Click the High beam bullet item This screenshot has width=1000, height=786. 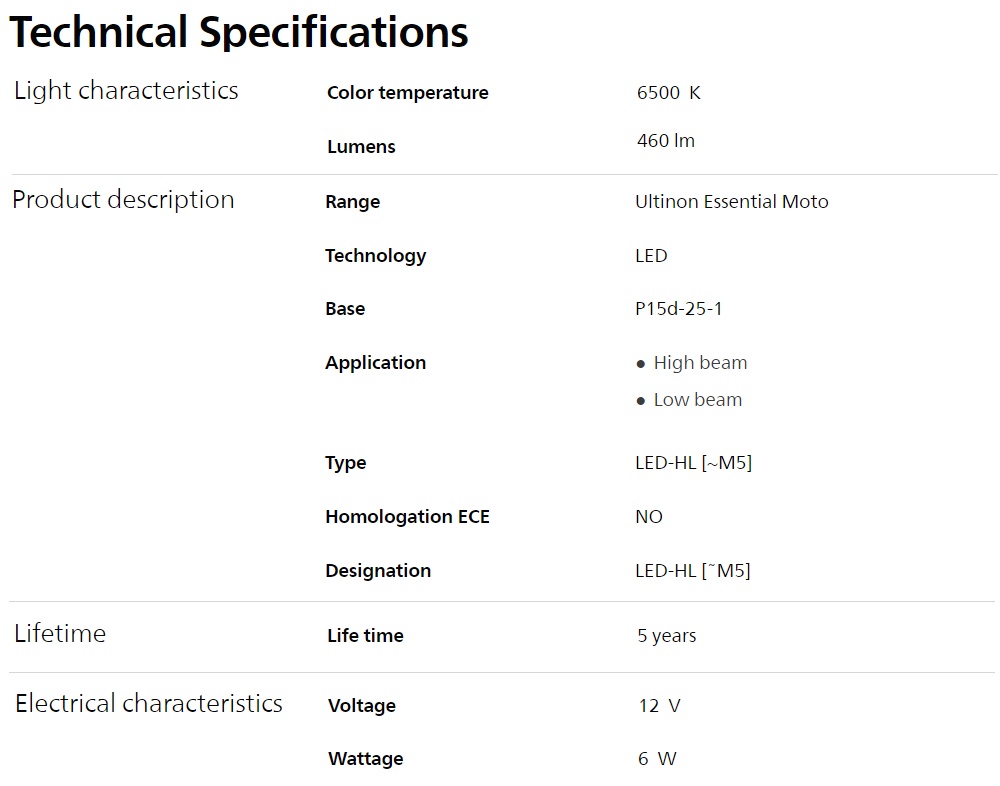691,363
